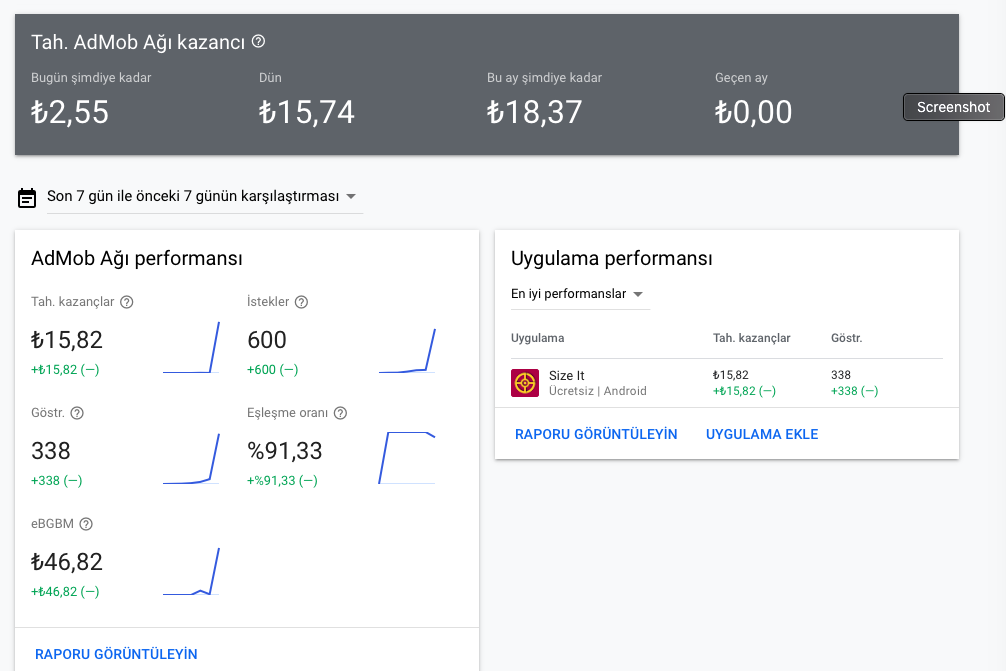Select the Size It app row
The image size is (1006, 671).
(x=727, y=383)
